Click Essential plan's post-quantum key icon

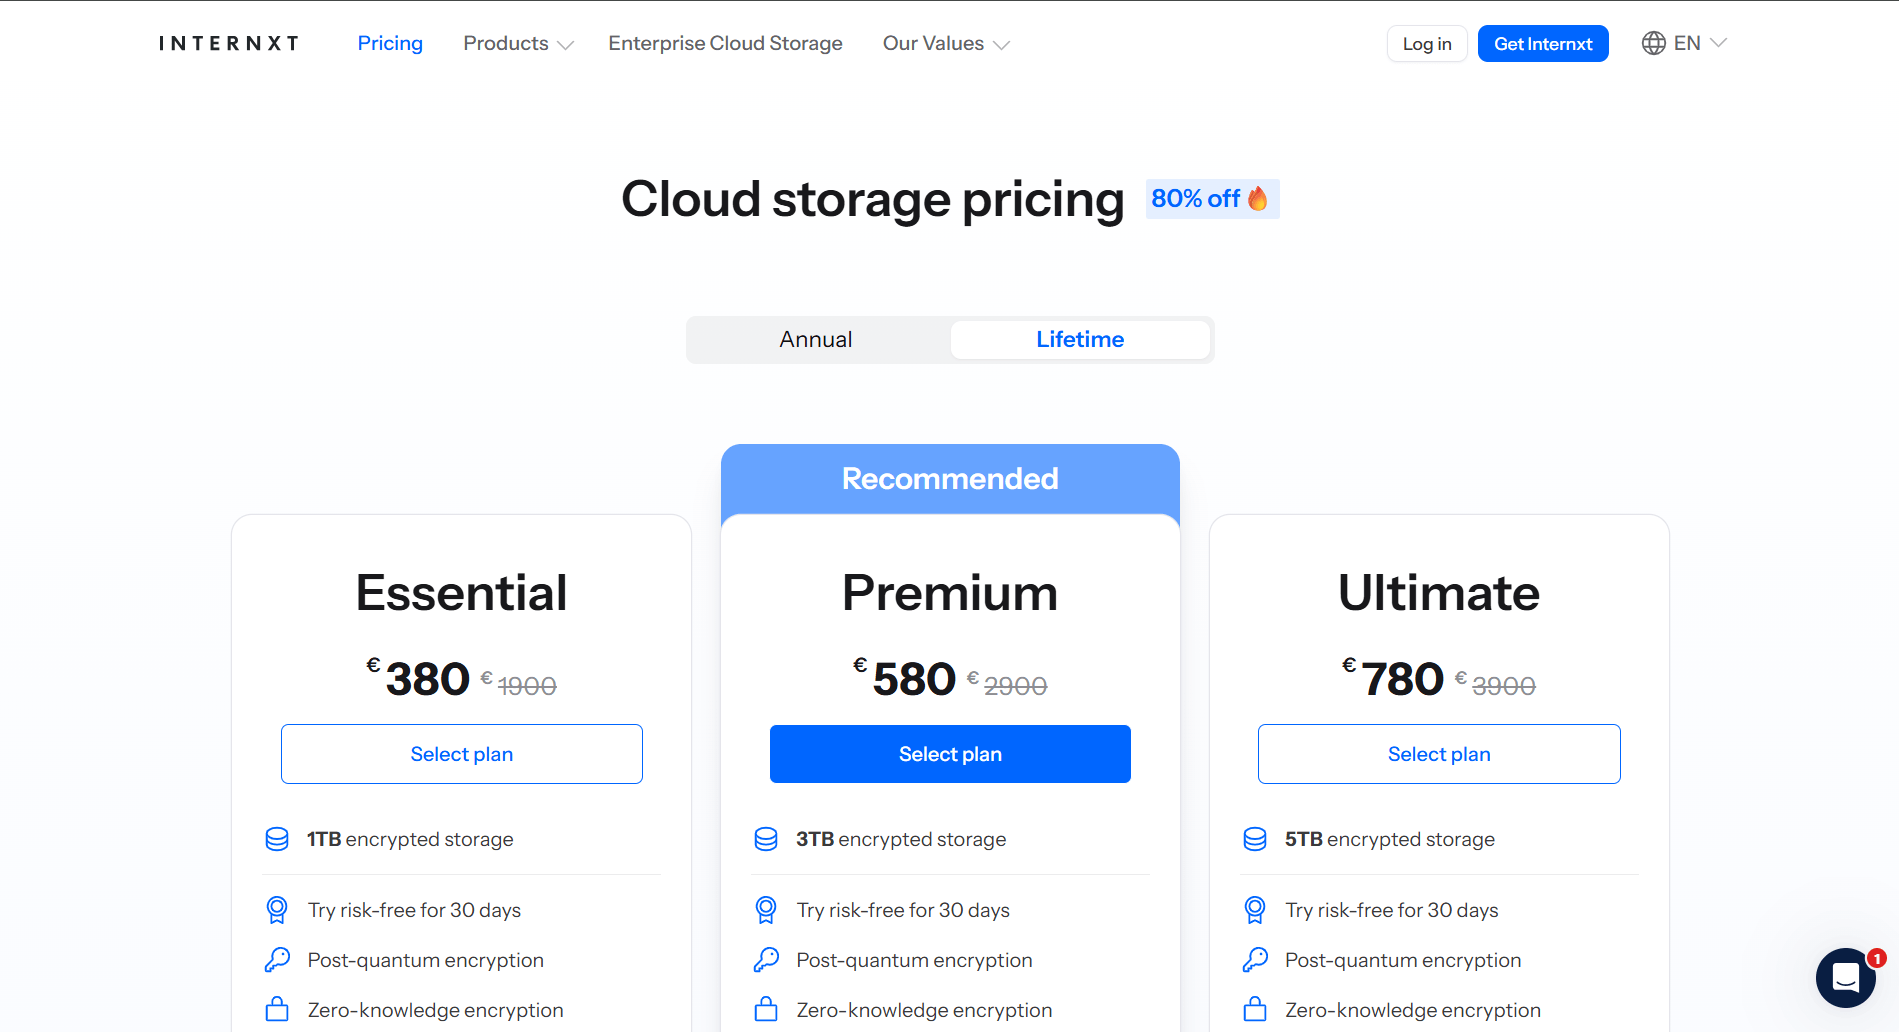point(277,960)
